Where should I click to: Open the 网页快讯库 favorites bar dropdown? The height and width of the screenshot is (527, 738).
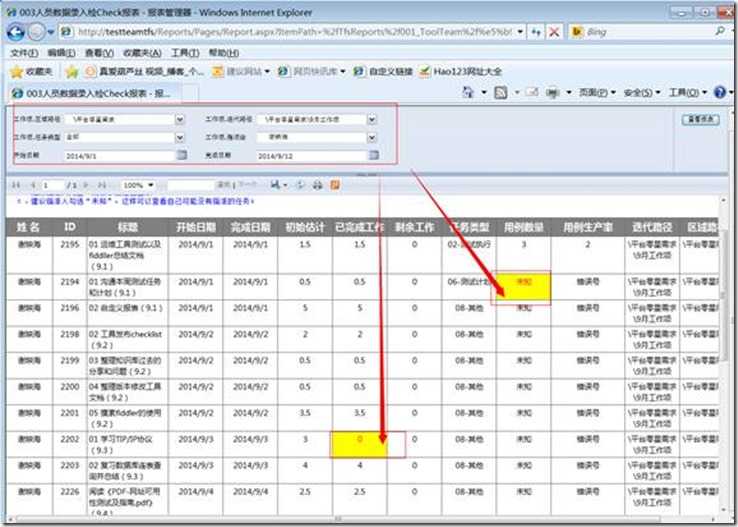point(311,72)
